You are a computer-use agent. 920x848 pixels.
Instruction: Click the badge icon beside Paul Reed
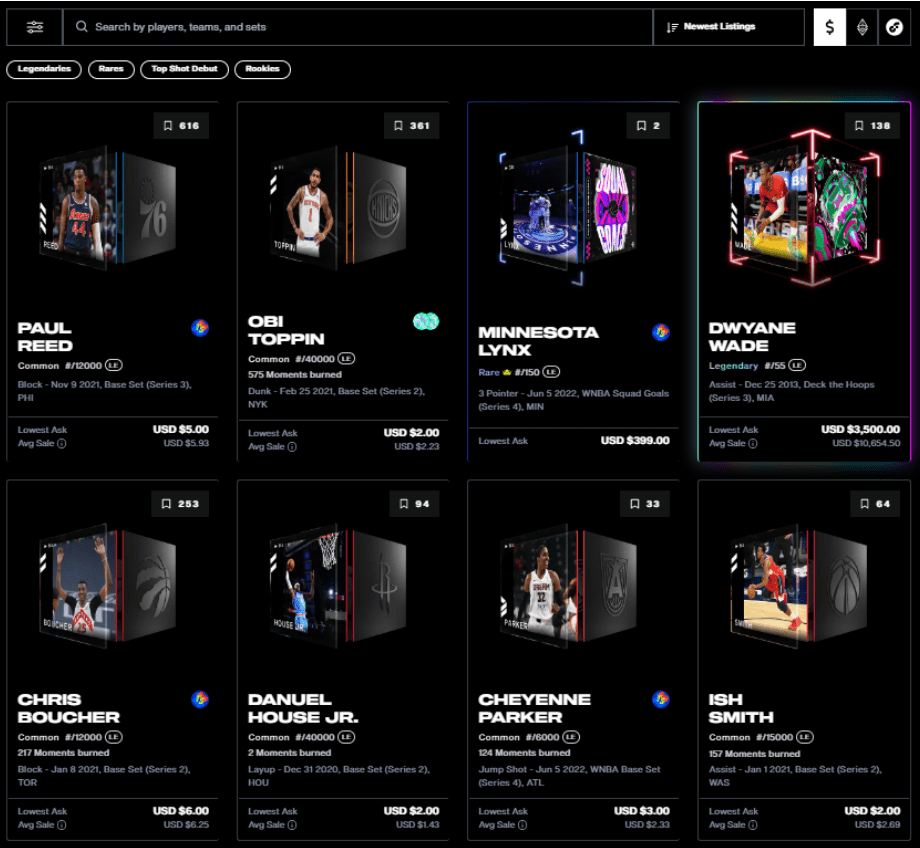tap(200, 327)
